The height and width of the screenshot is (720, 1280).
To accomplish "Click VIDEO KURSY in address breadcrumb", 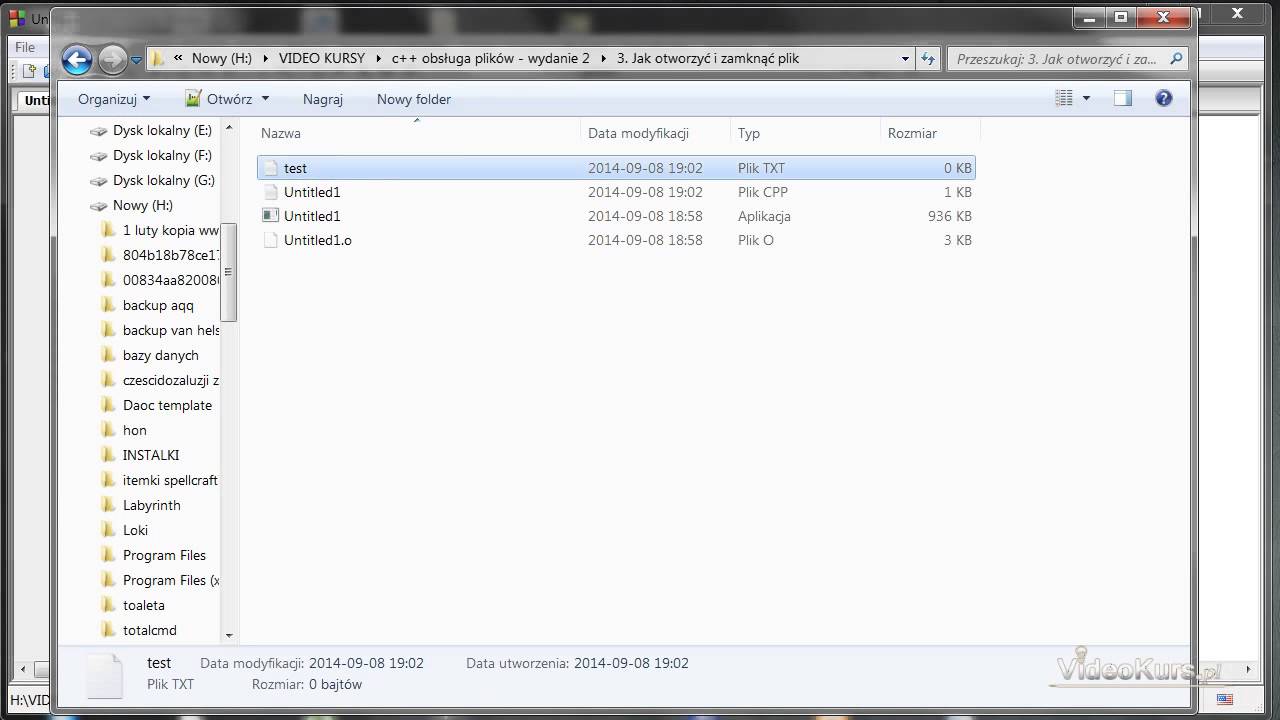I will pyautogui.click(x=322, y=59).
